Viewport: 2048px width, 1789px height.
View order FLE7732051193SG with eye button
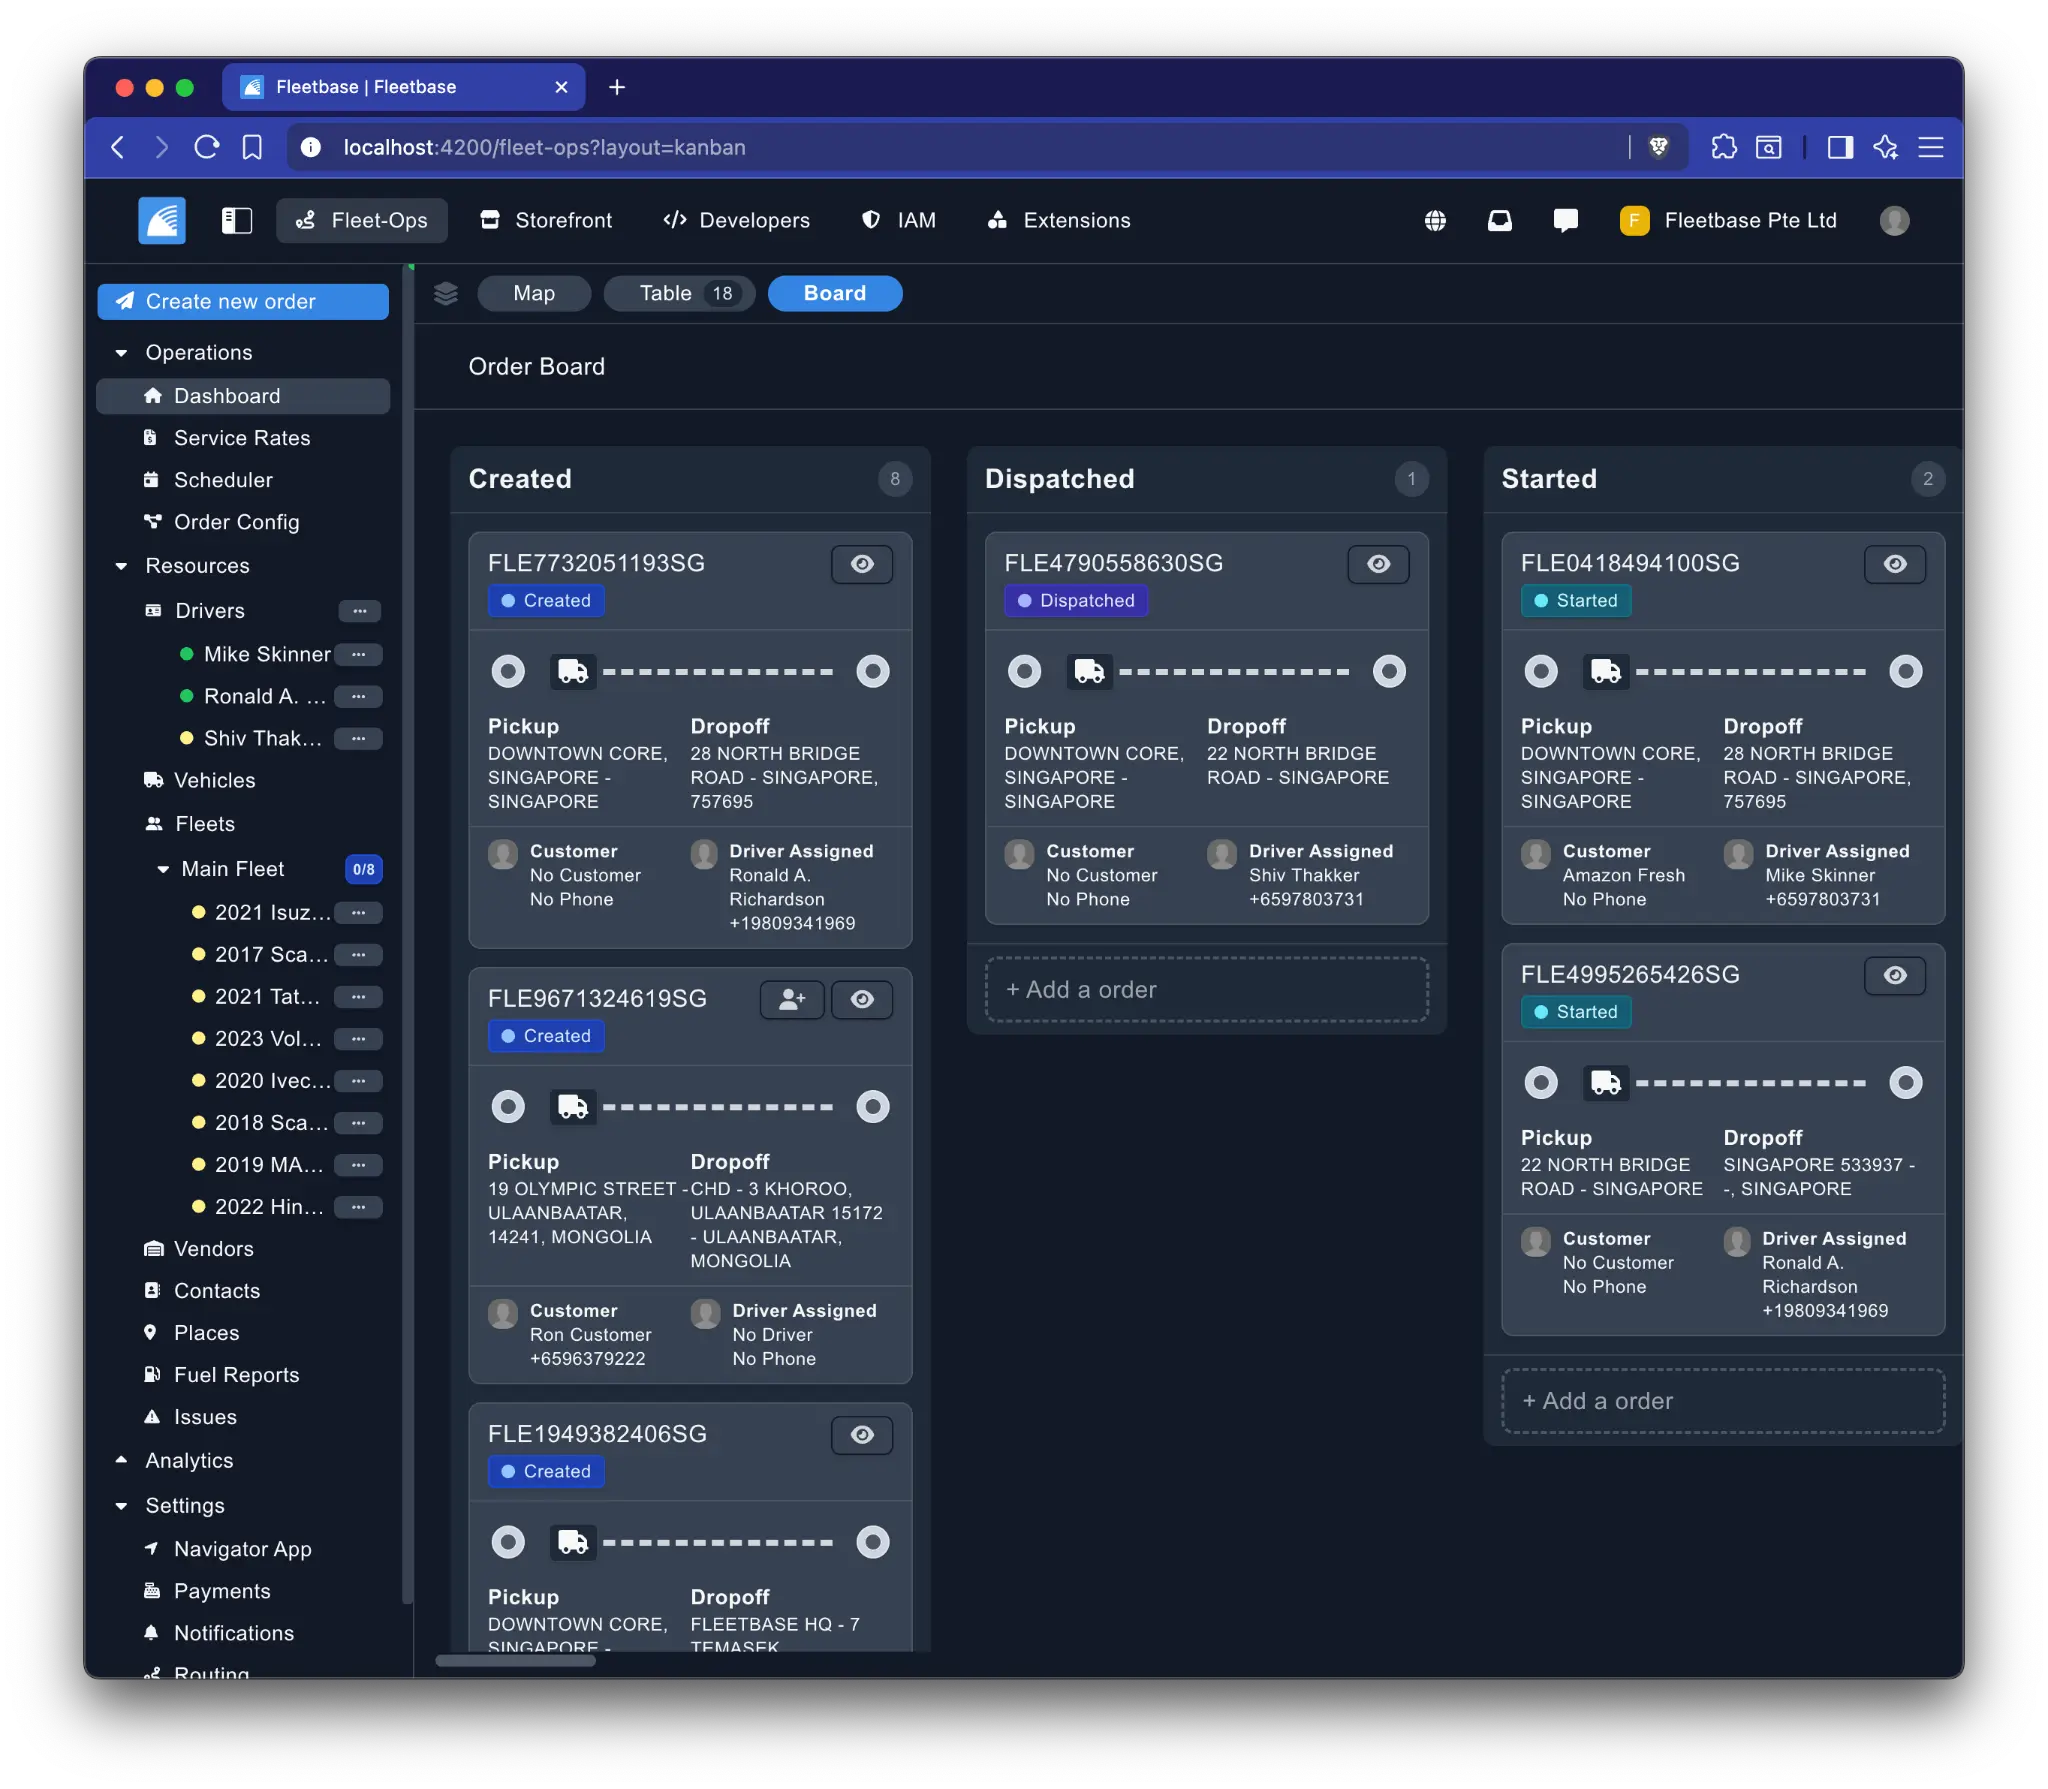click(862, 564)
